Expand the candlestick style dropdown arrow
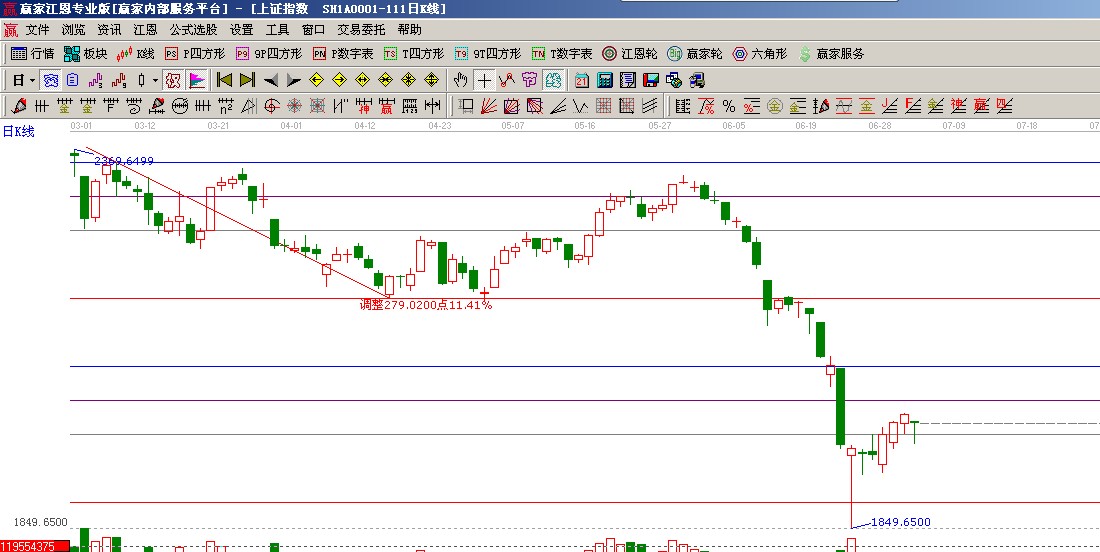The image size is (1100, 552). tap(154, 80)
